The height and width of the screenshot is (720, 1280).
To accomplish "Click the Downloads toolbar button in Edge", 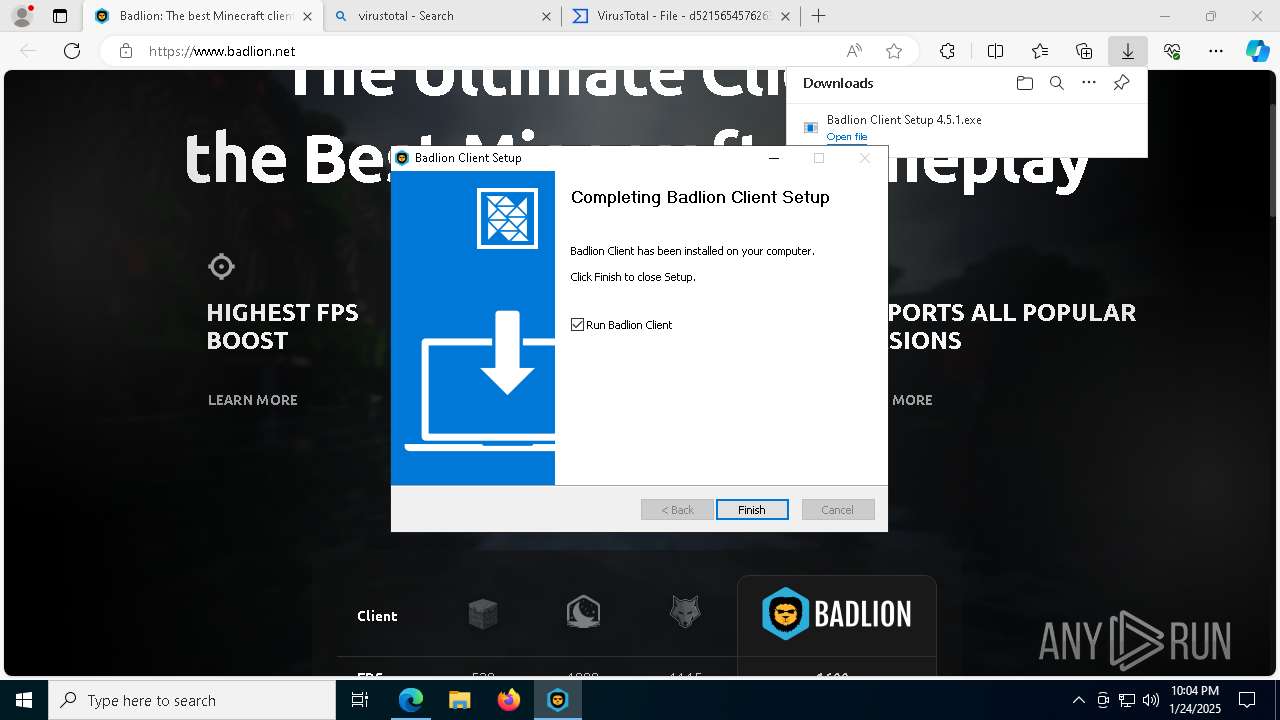I will (1127, 51).
